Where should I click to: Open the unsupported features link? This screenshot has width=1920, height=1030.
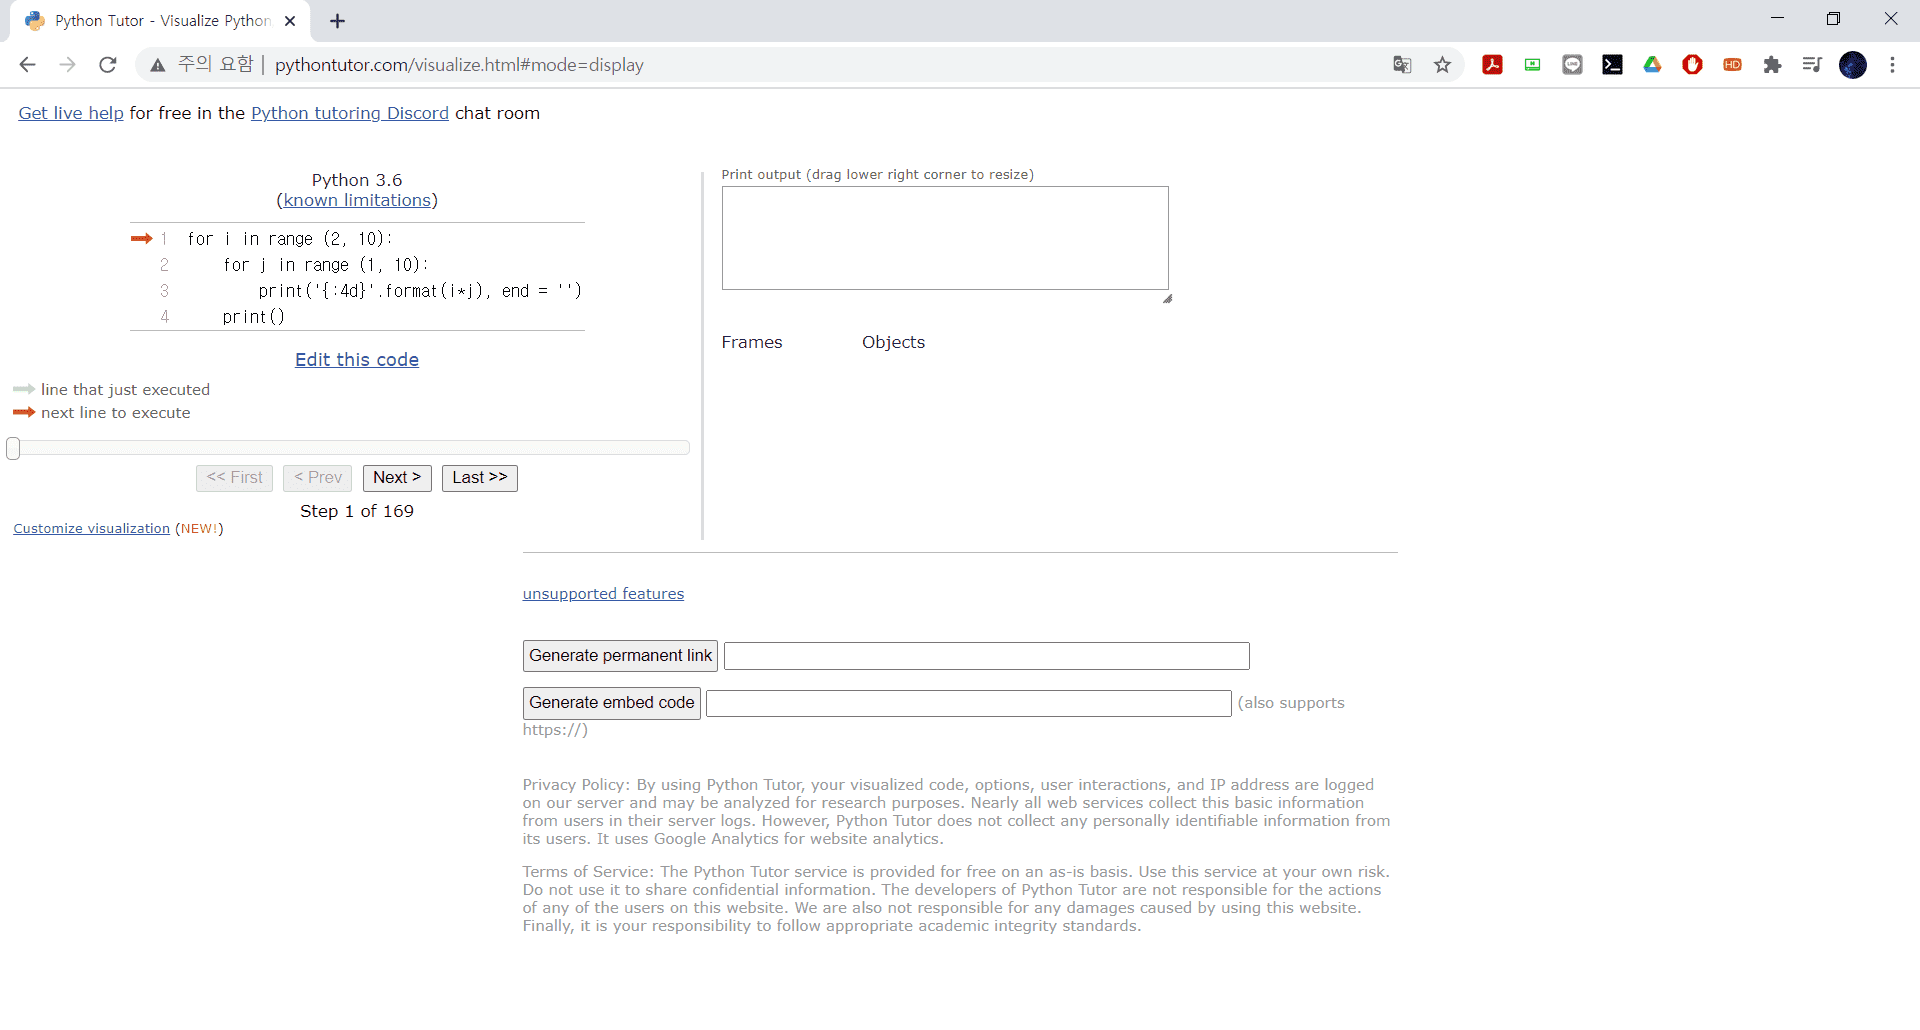click(x=603, y=594)
